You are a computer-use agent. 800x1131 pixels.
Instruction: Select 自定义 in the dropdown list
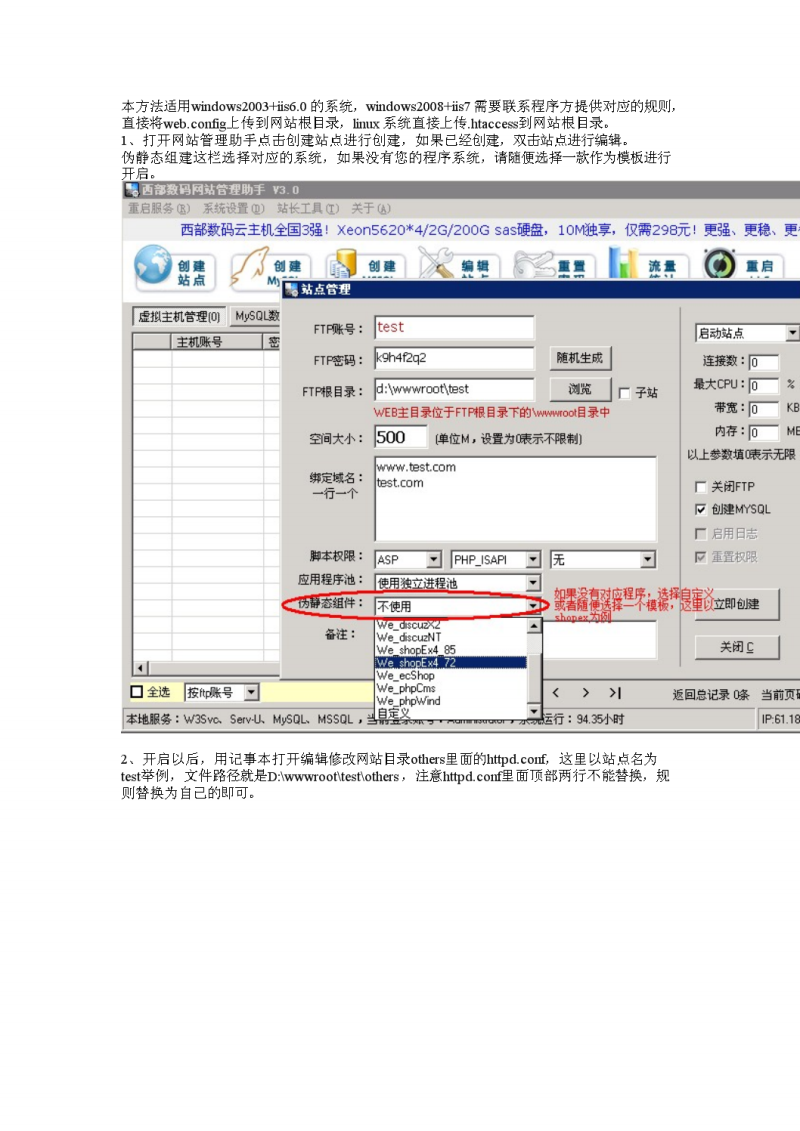pyautogui.click(x=452, y=713)
